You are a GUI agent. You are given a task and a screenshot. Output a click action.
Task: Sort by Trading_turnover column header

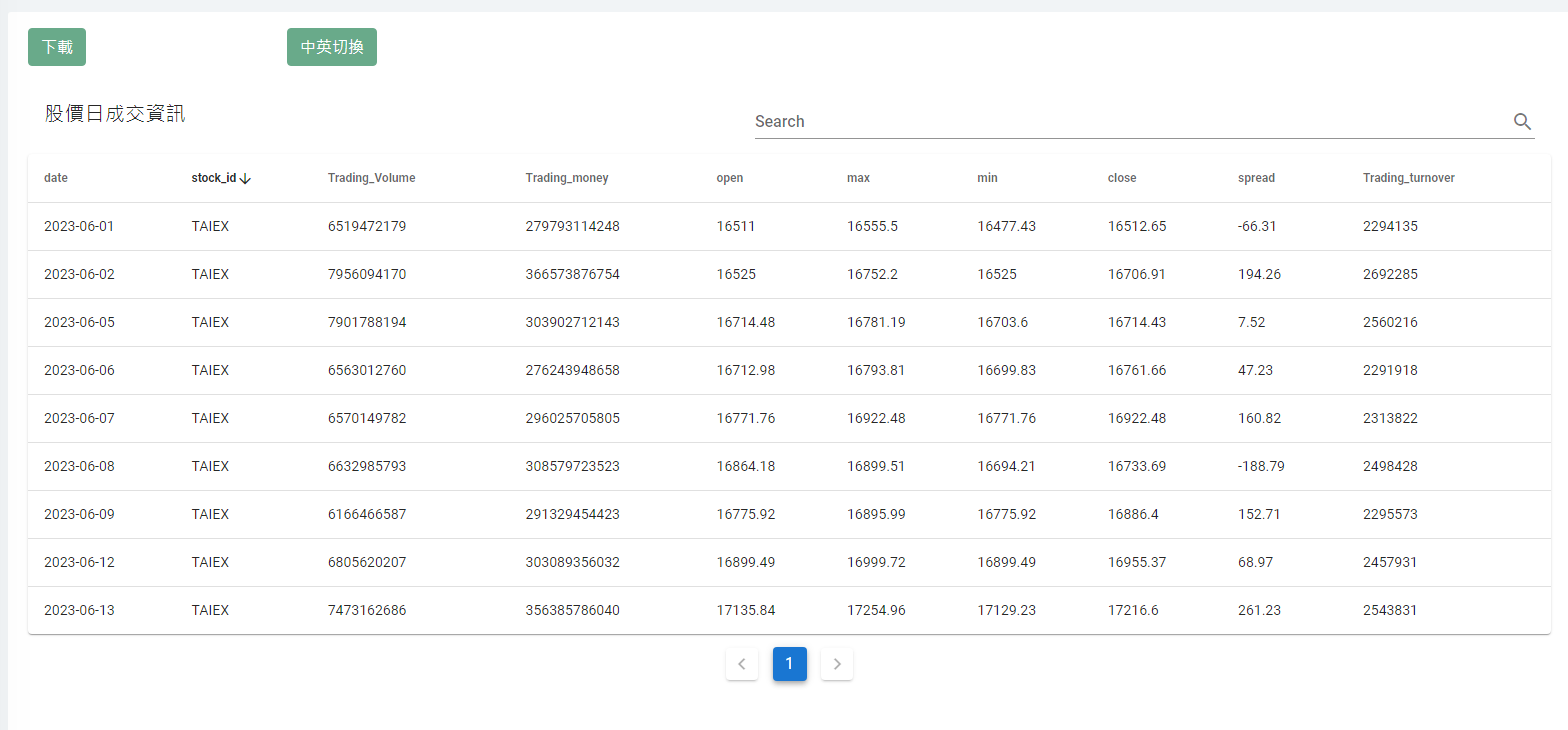point(1408,178)
